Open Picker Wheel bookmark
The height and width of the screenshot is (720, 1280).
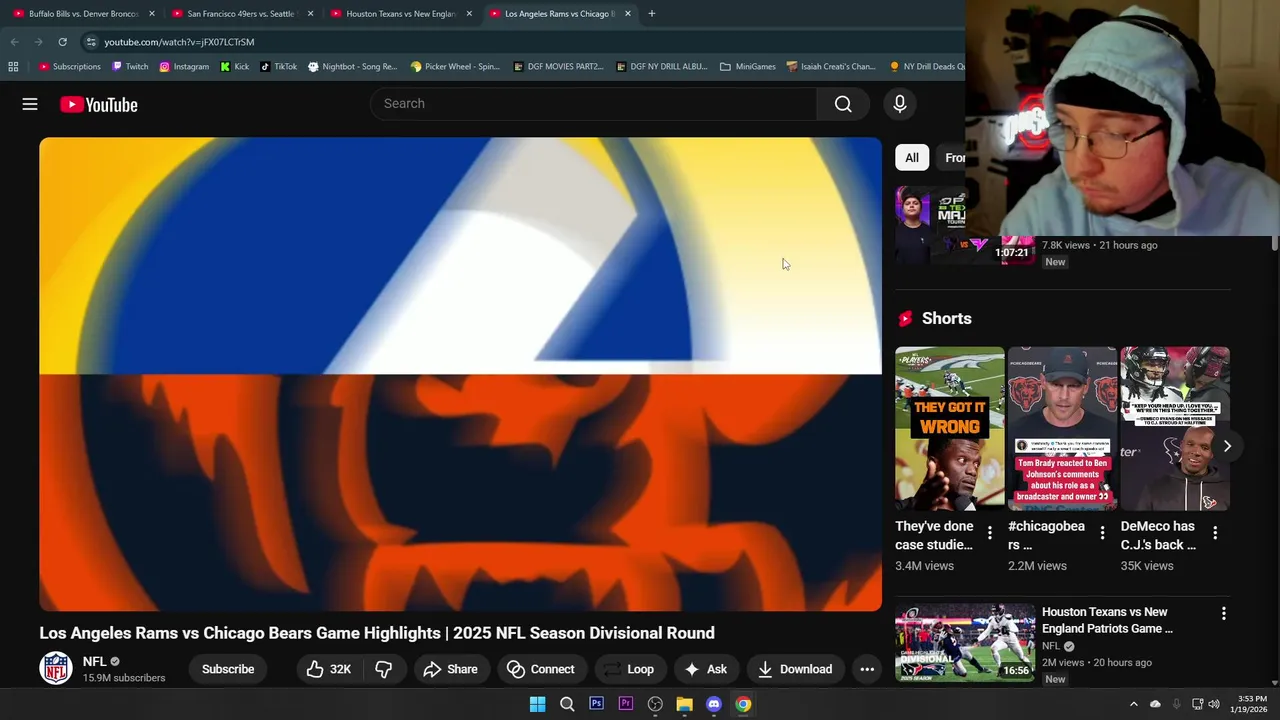click(455, 67)
